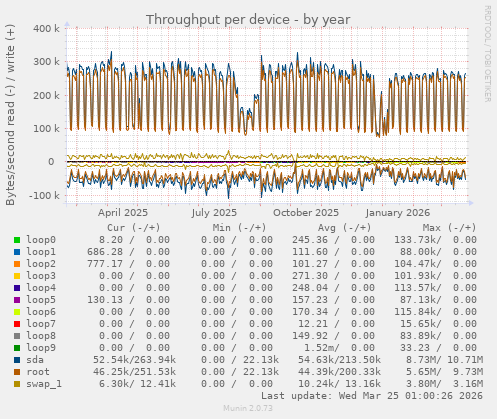Click the loop7 red legend swatch

(x=17, y=324)
